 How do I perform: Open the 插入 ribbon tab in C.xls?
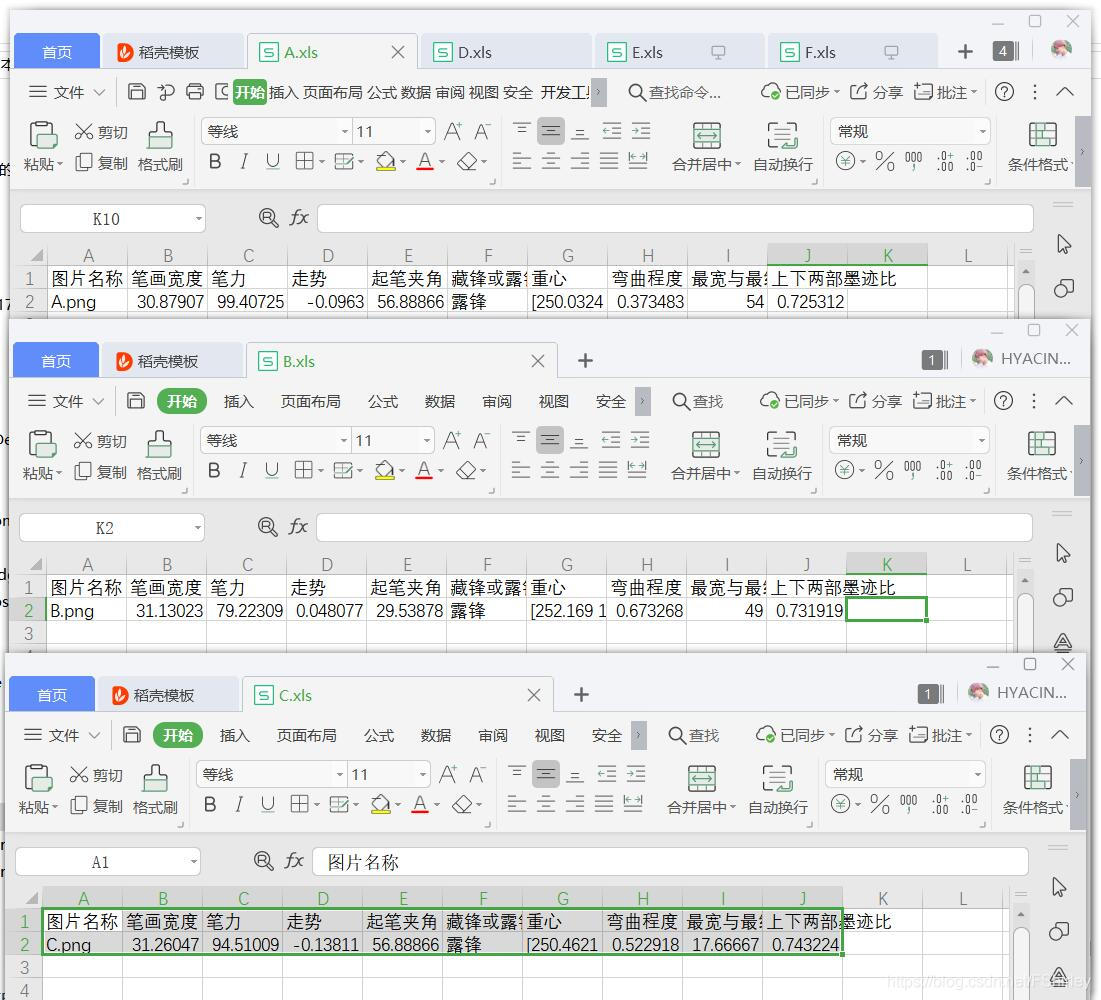(235, 734)
